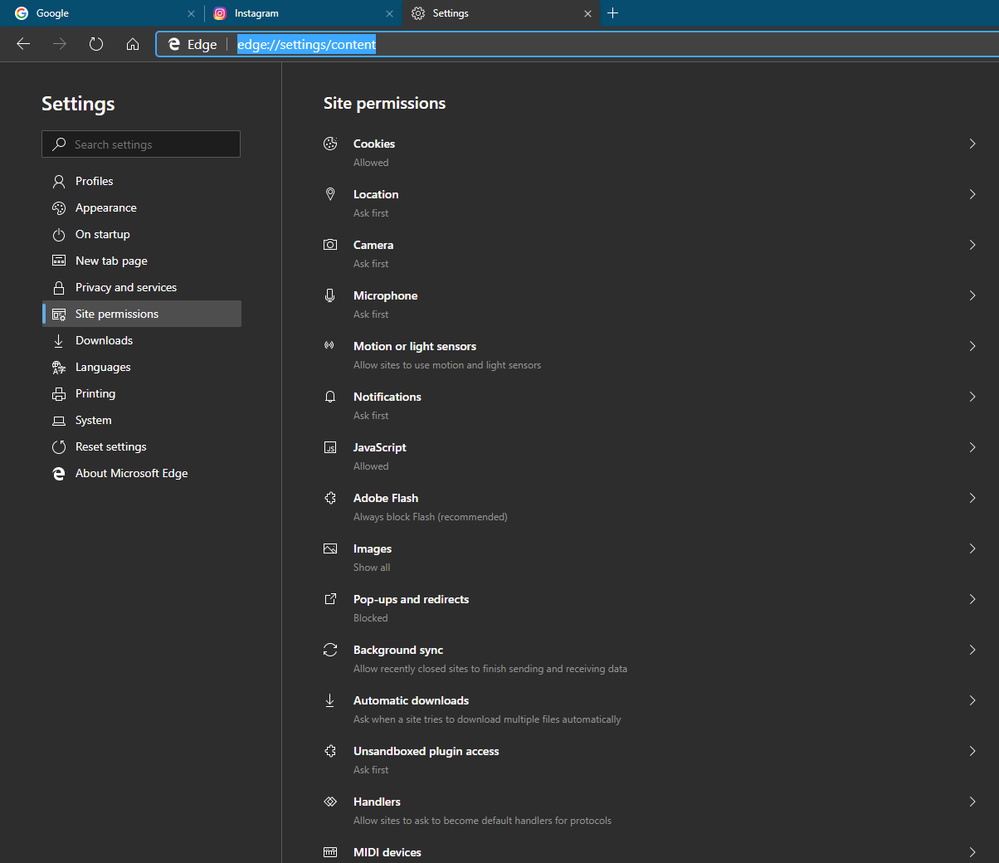Click the Search settings field
999x863 pixels.
[x=141, y=144]
